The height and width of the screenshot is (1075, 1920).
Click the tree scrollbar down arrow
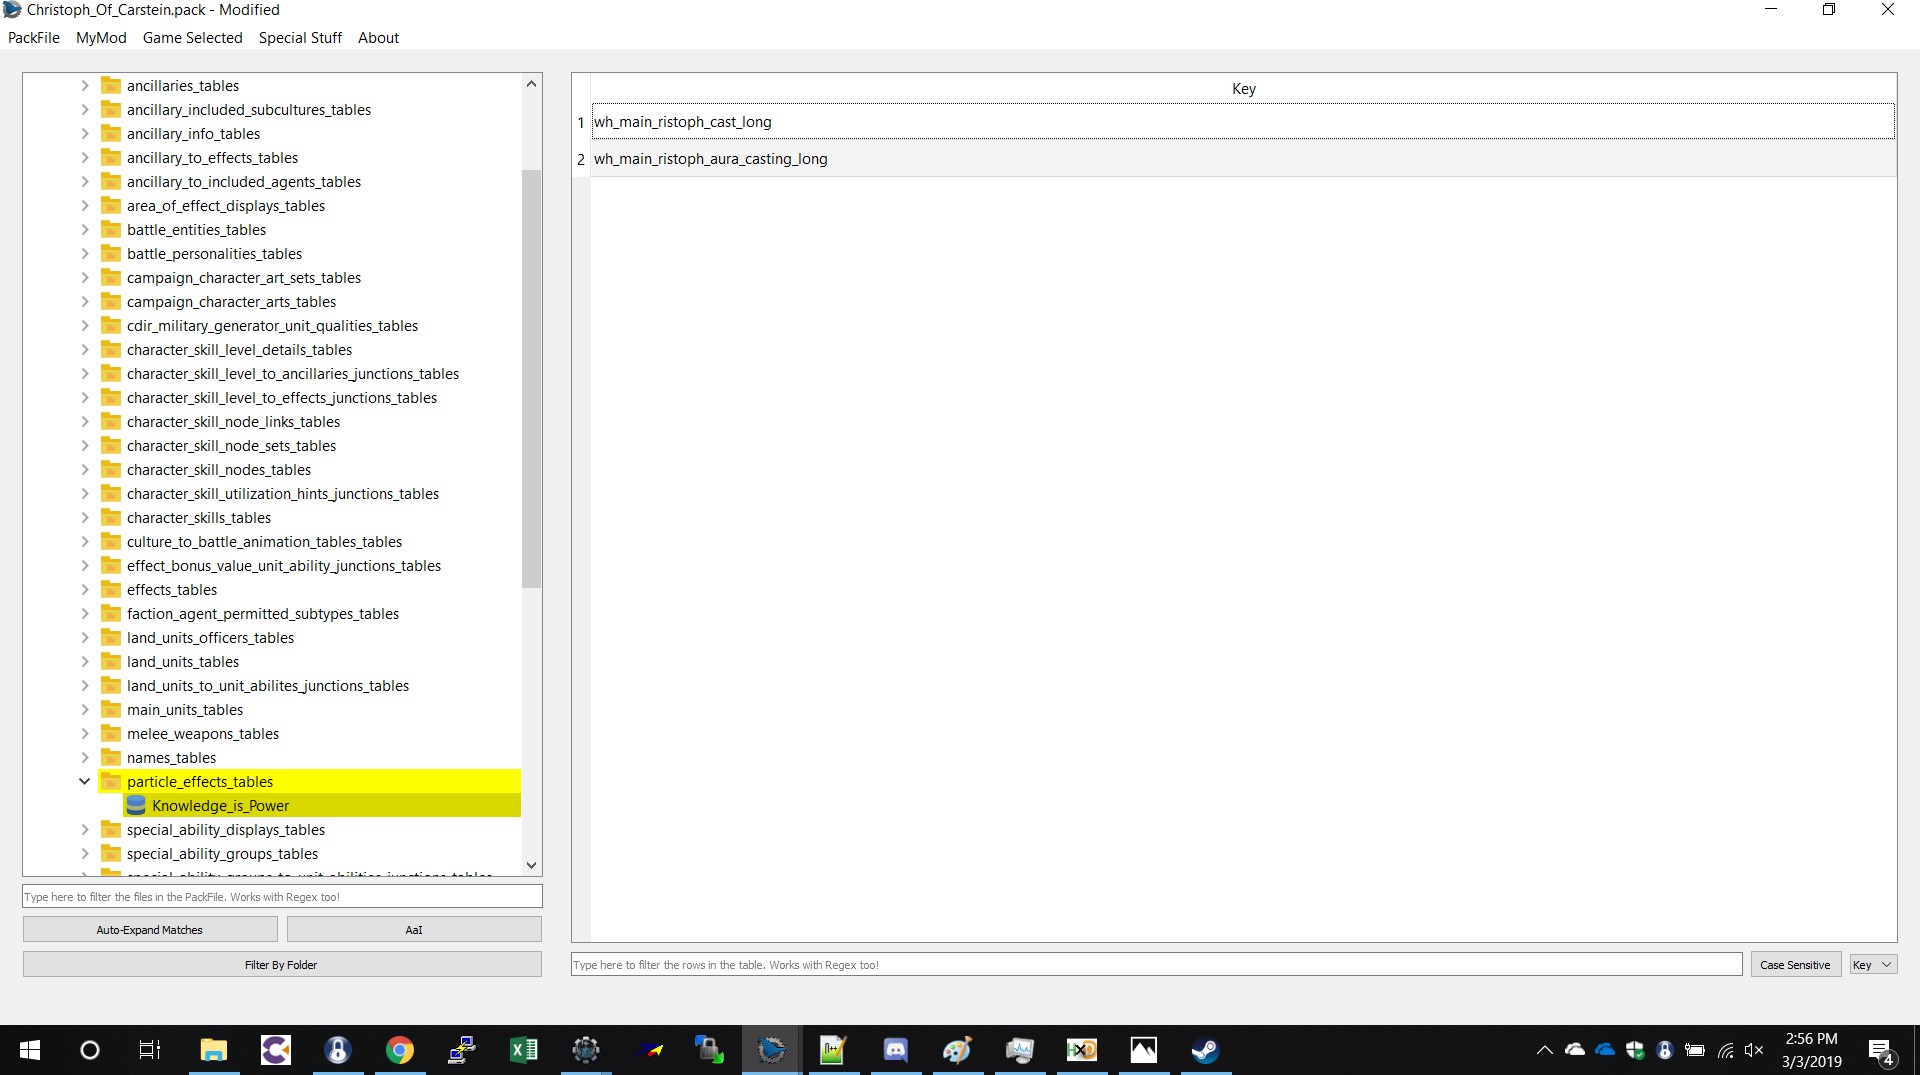click(x=532, y=865)
